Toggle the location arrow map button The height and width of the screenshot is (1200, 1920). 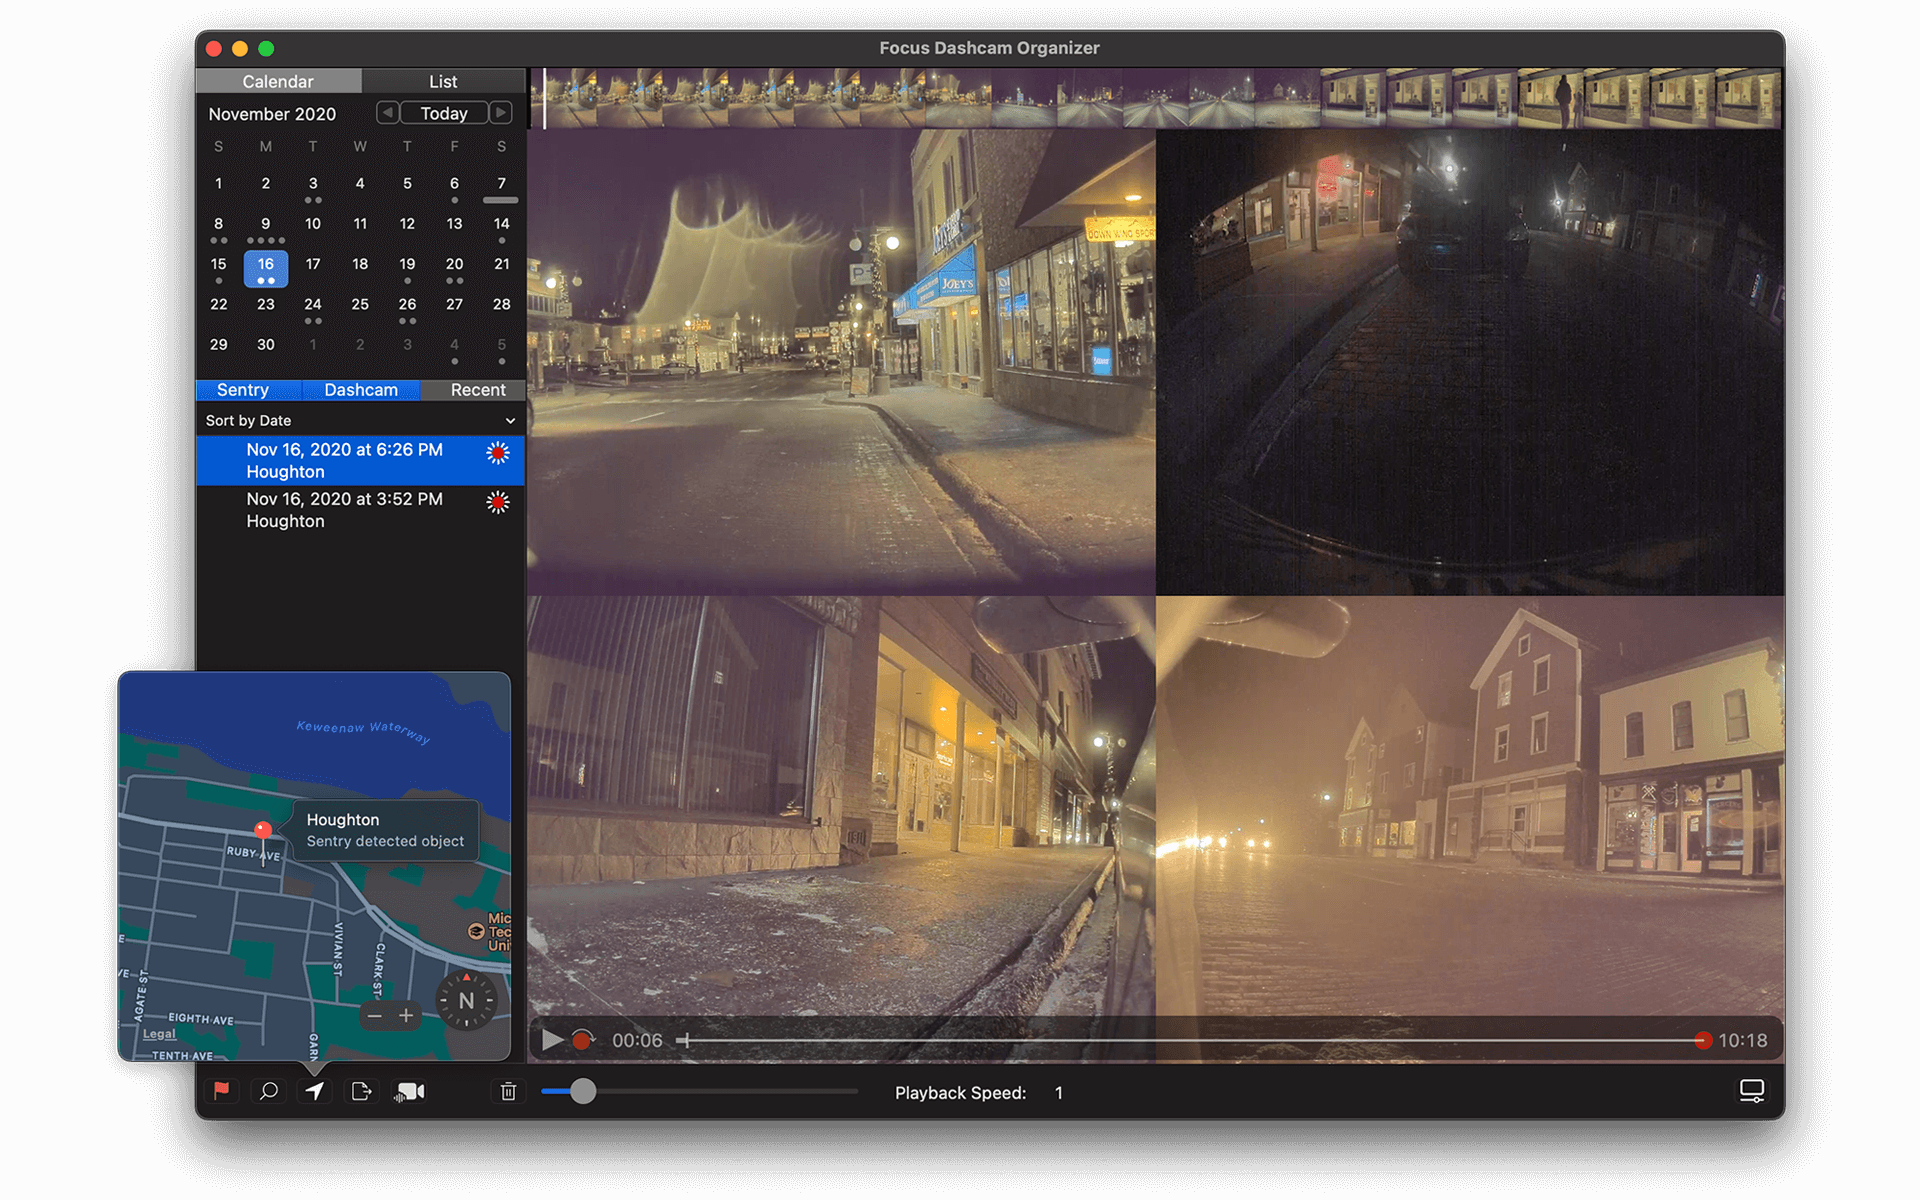pos(315,1091)
